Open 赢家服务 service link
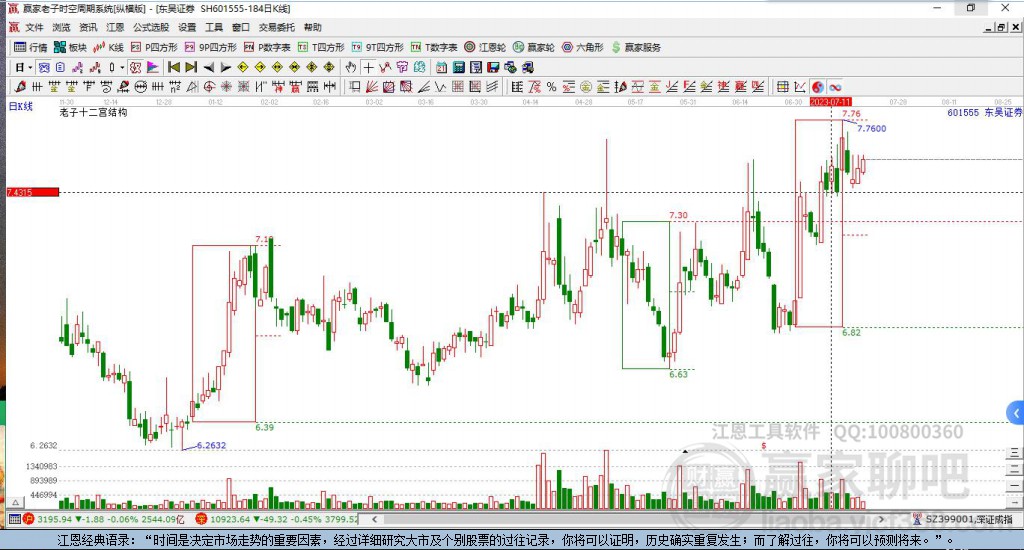1024x550 pixels. click(x=637, y=47)
